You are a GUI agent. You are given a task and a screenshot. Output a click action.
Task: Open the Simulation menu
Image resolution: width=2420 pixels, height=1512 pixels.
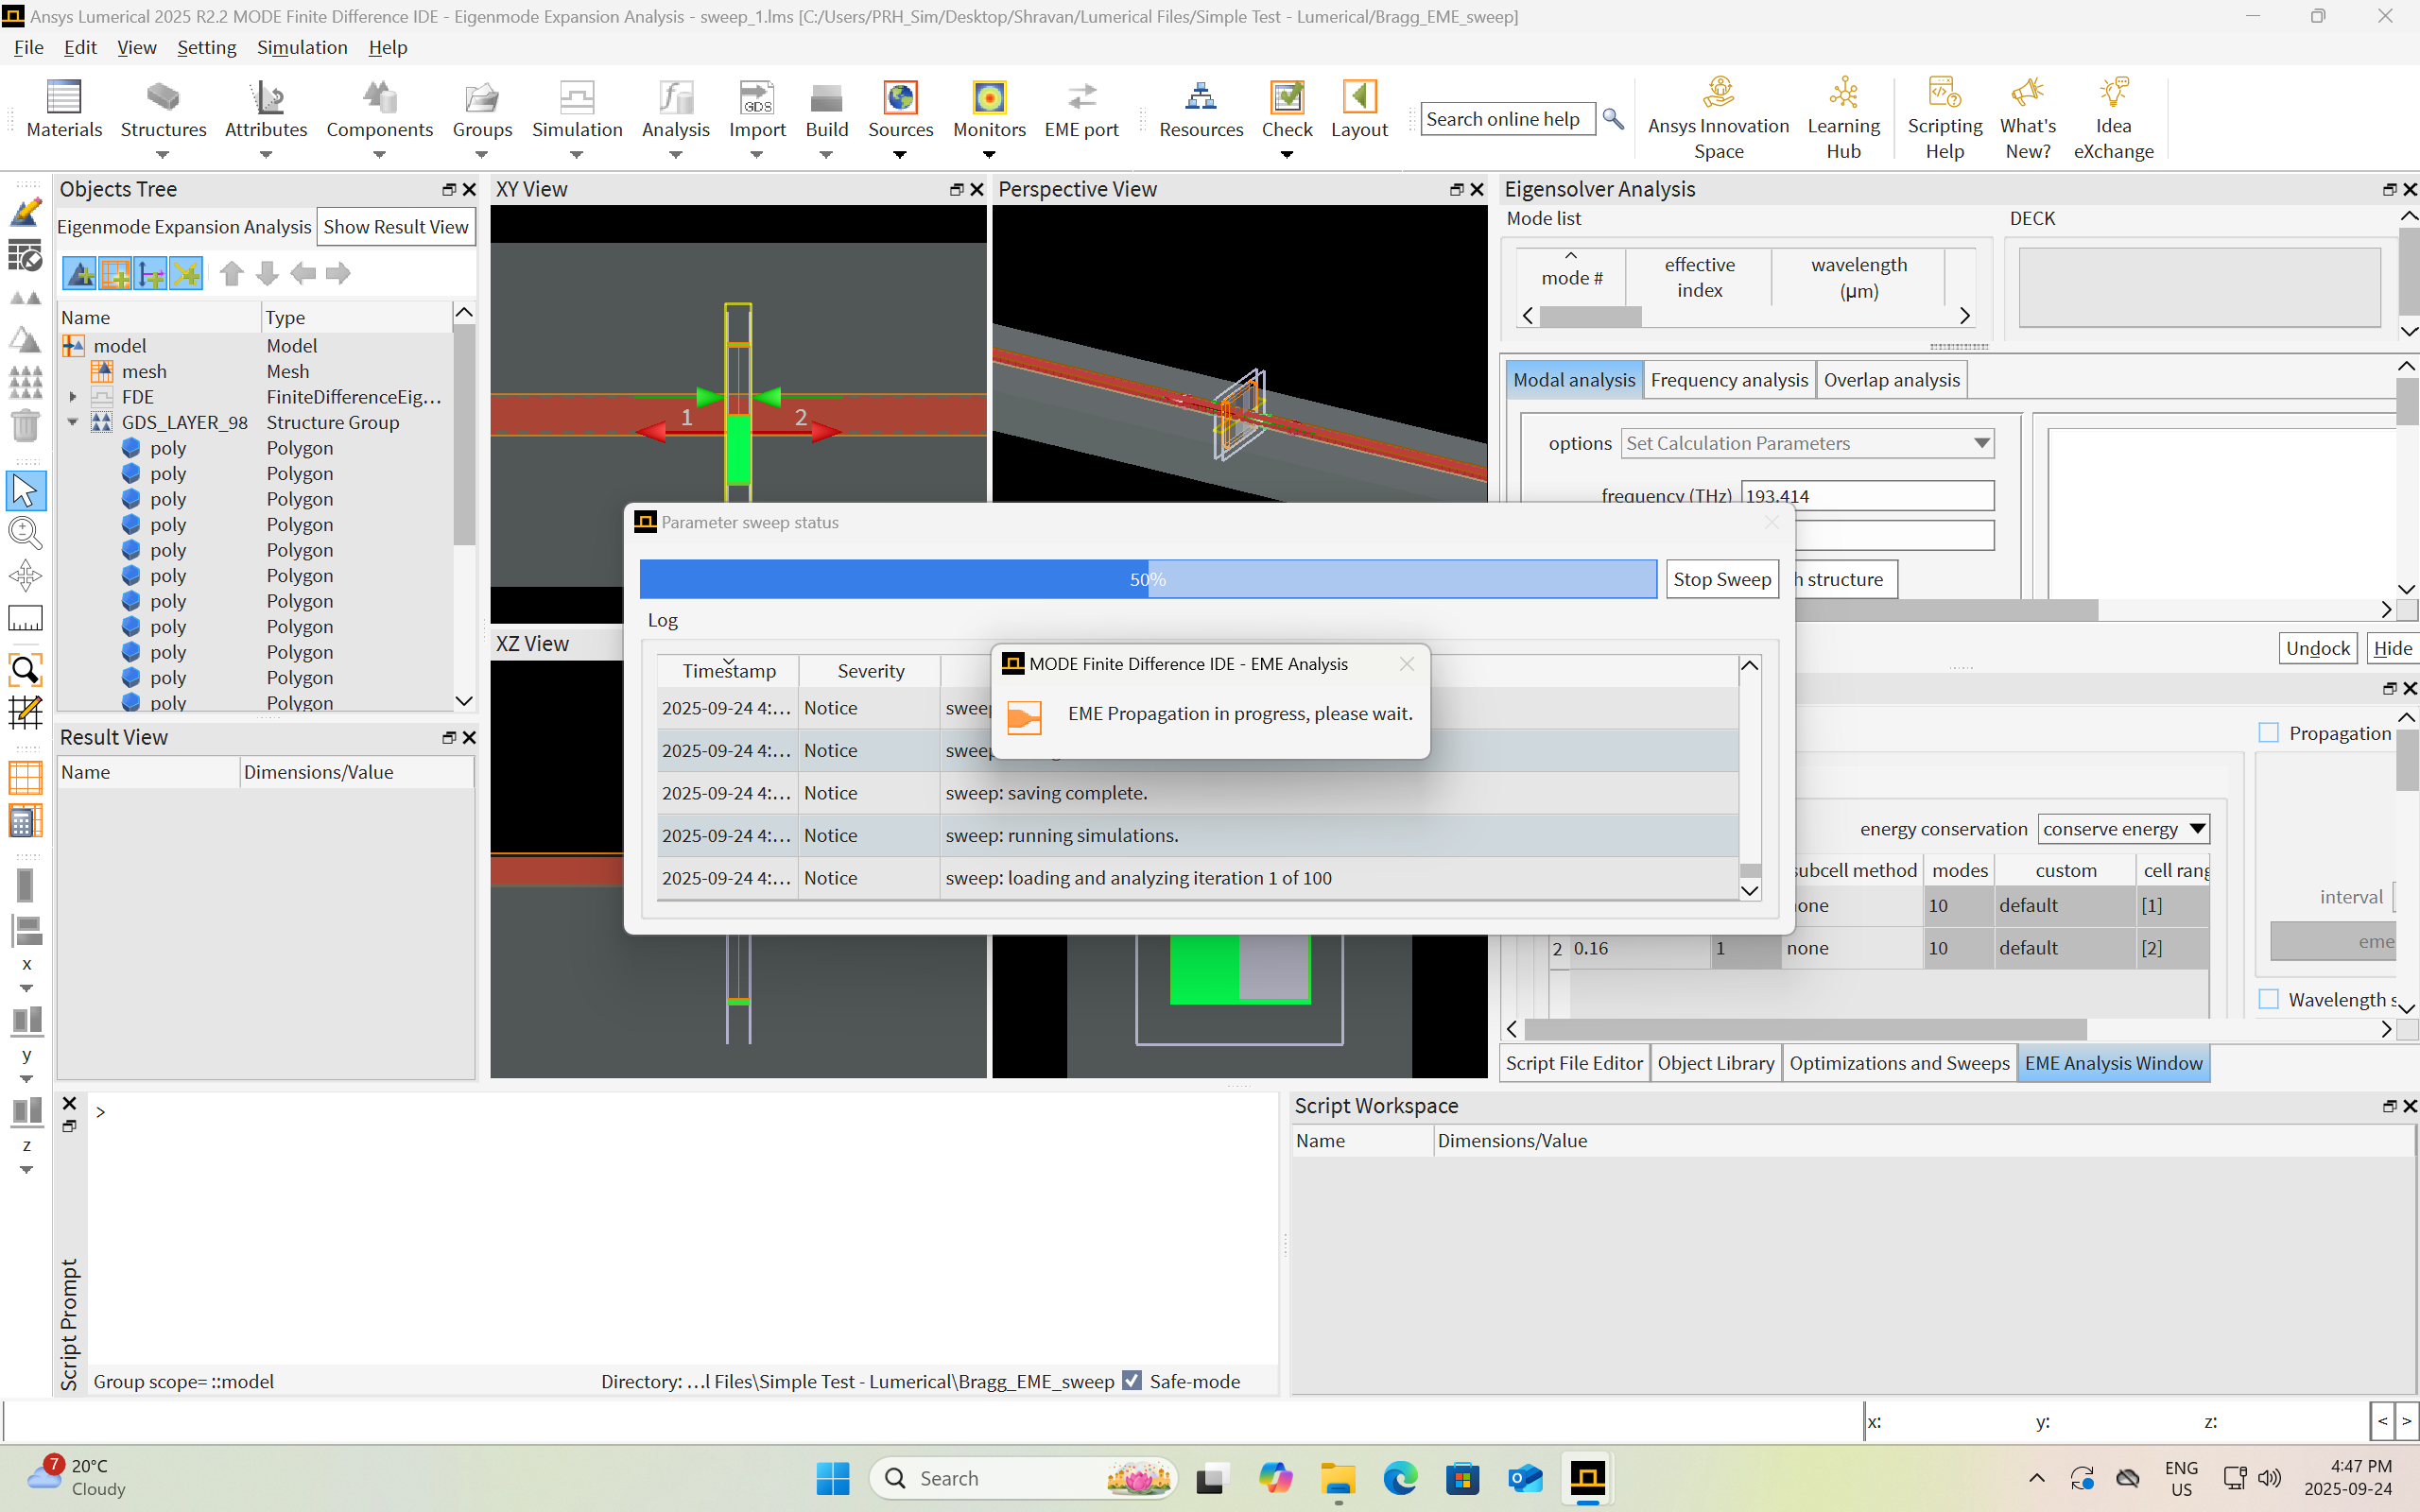[x=301, y=47]
